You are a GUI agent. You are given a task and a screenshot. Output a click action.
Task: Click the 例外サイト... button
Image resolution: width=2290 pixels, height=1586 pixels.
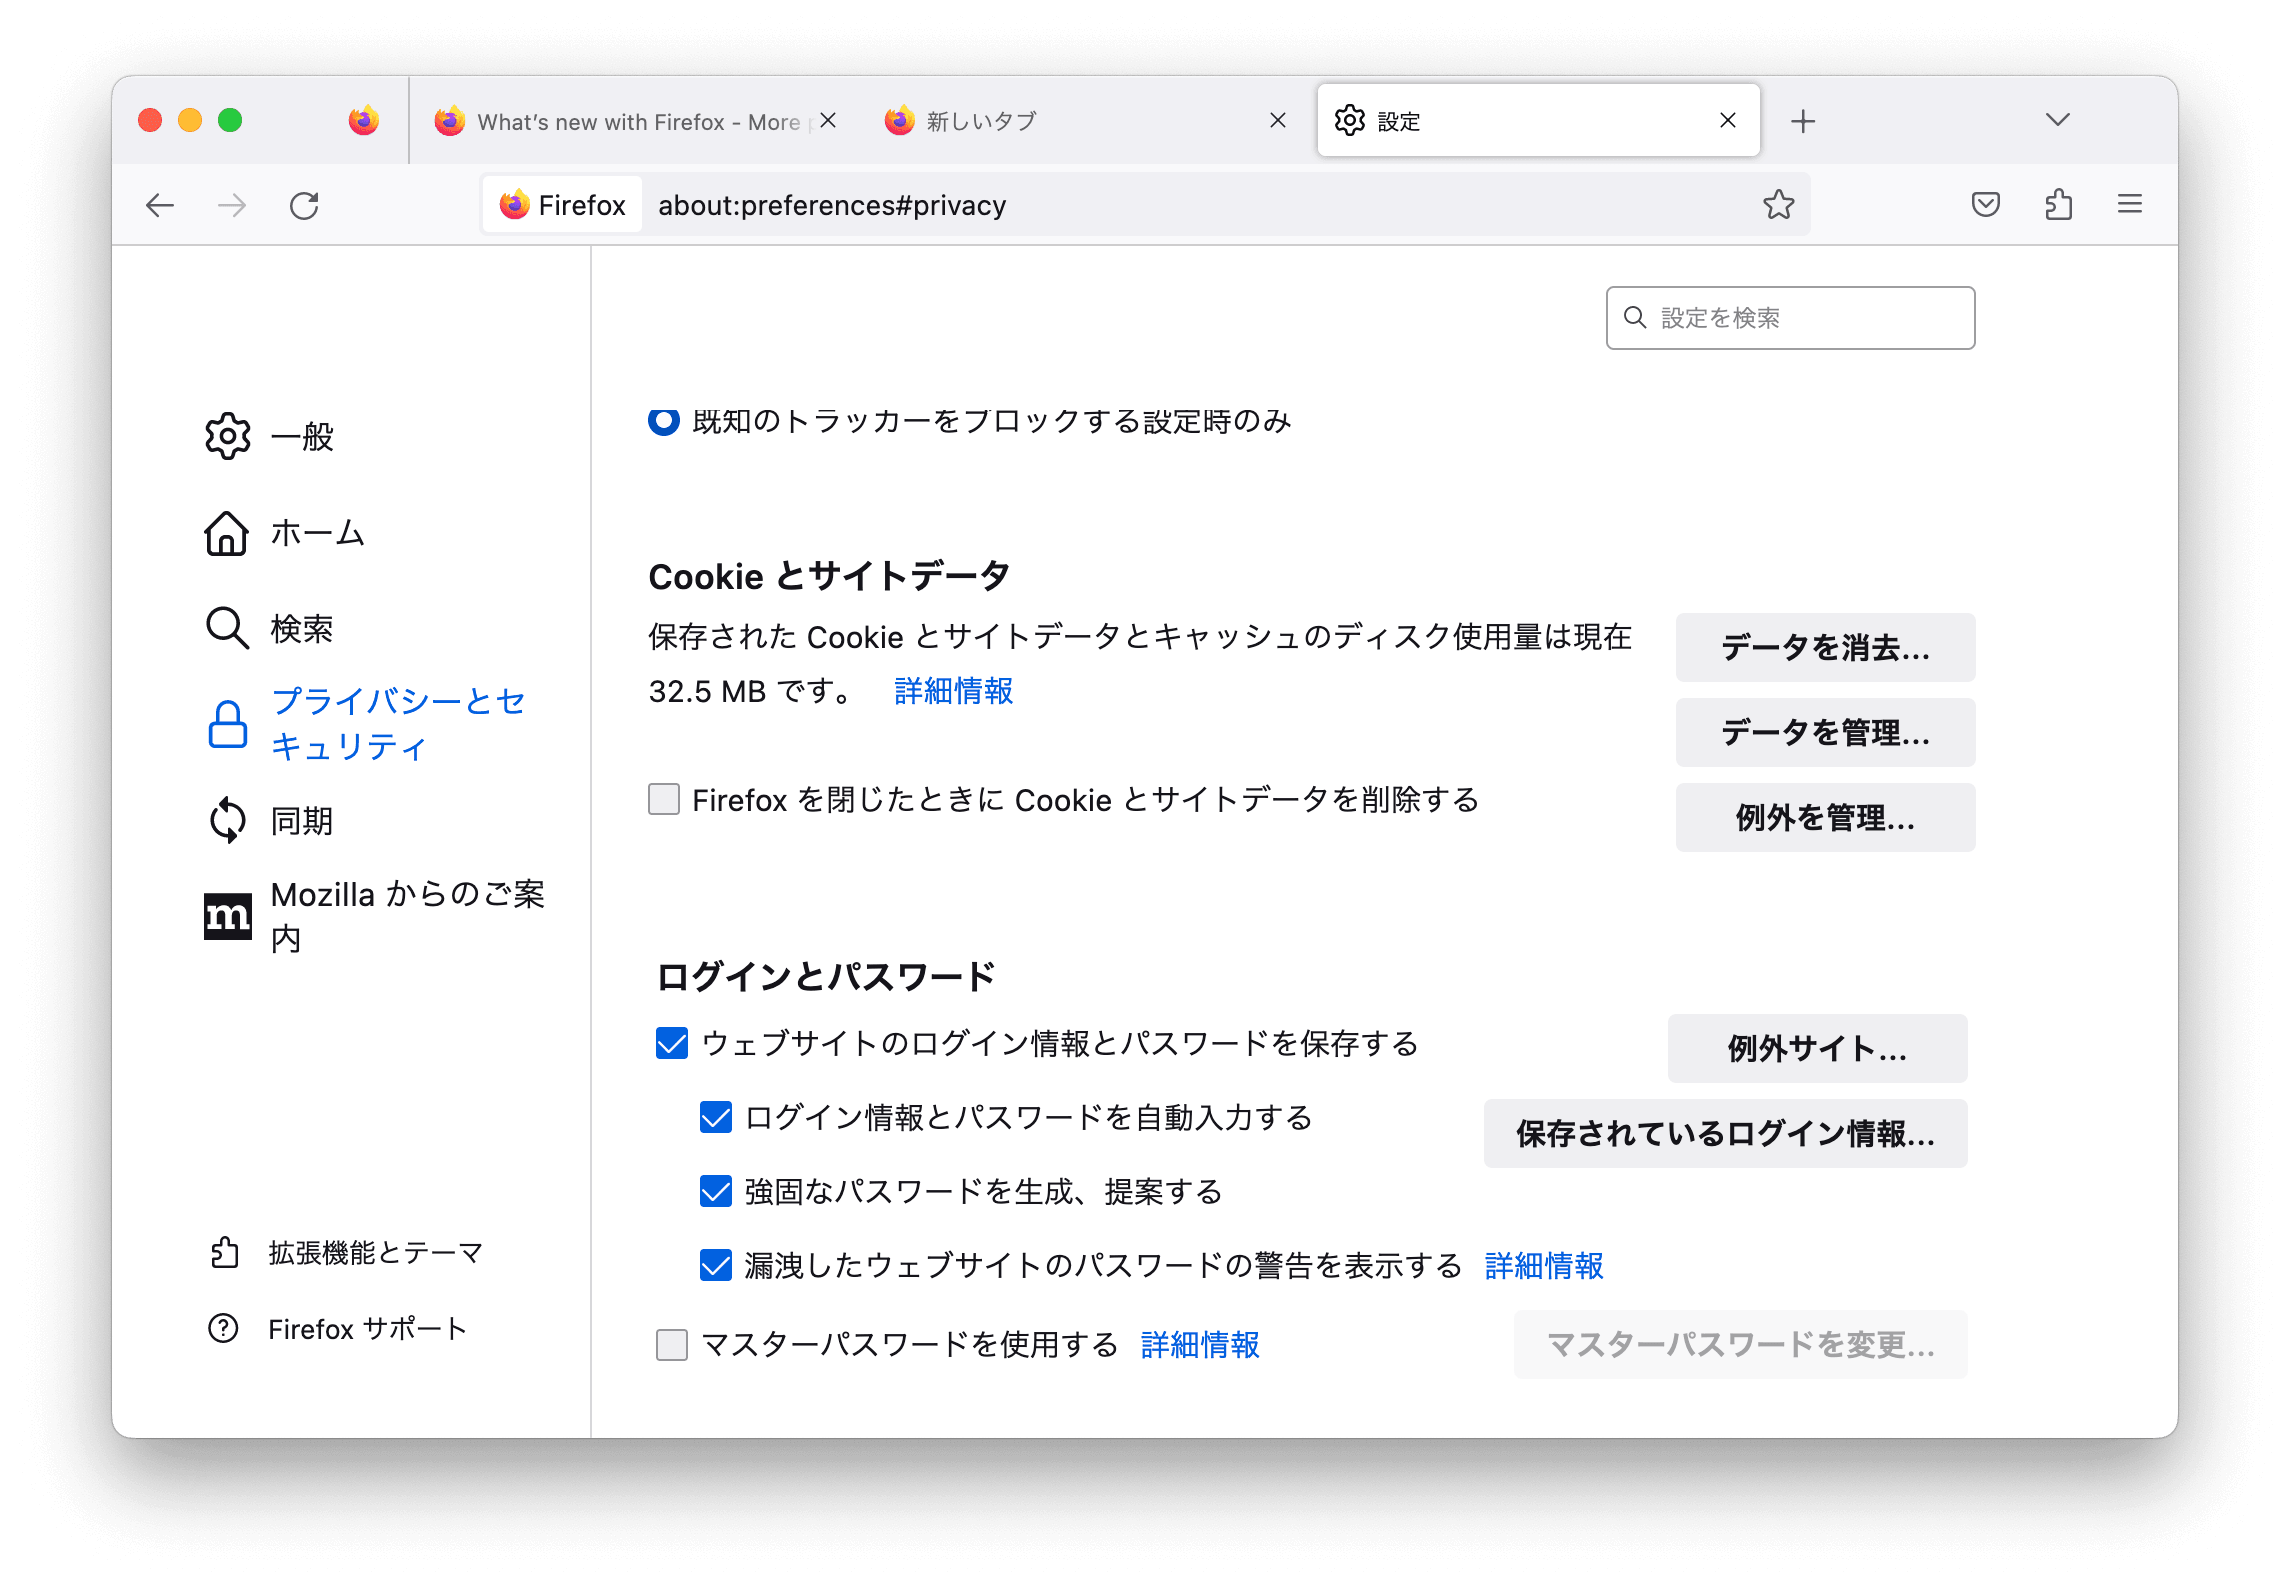click(1817, 1049)
